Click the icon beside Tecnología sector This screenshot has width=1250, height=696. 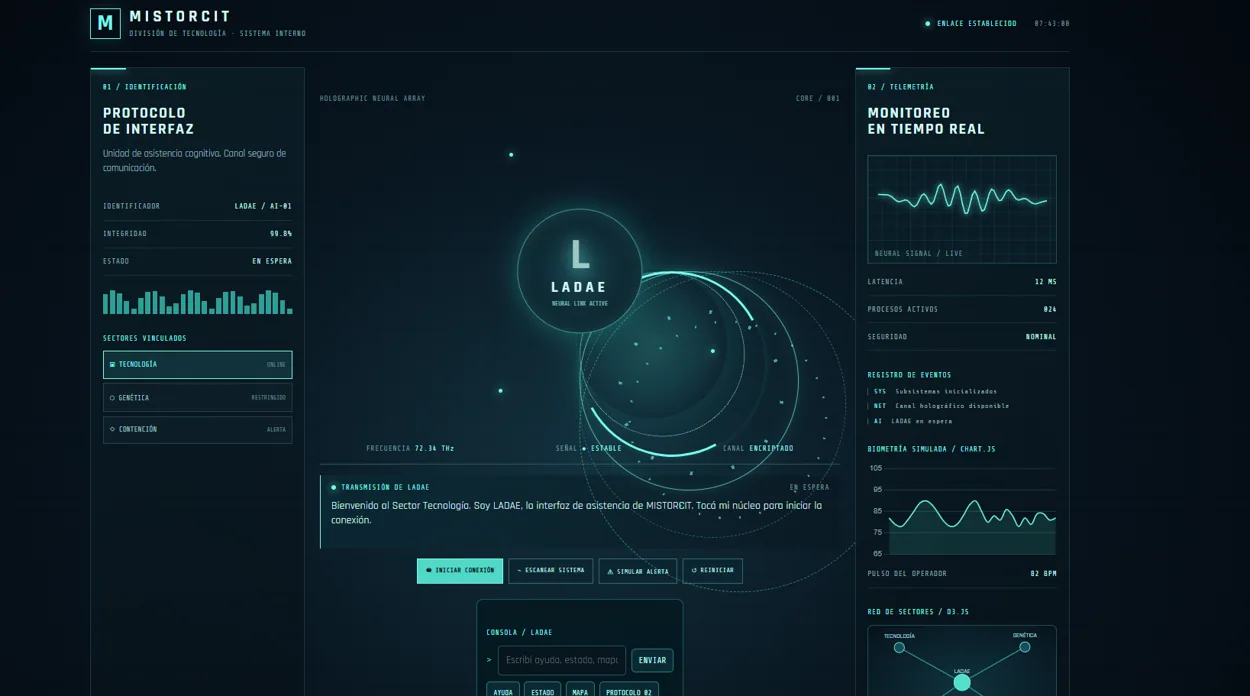[112, 365]
